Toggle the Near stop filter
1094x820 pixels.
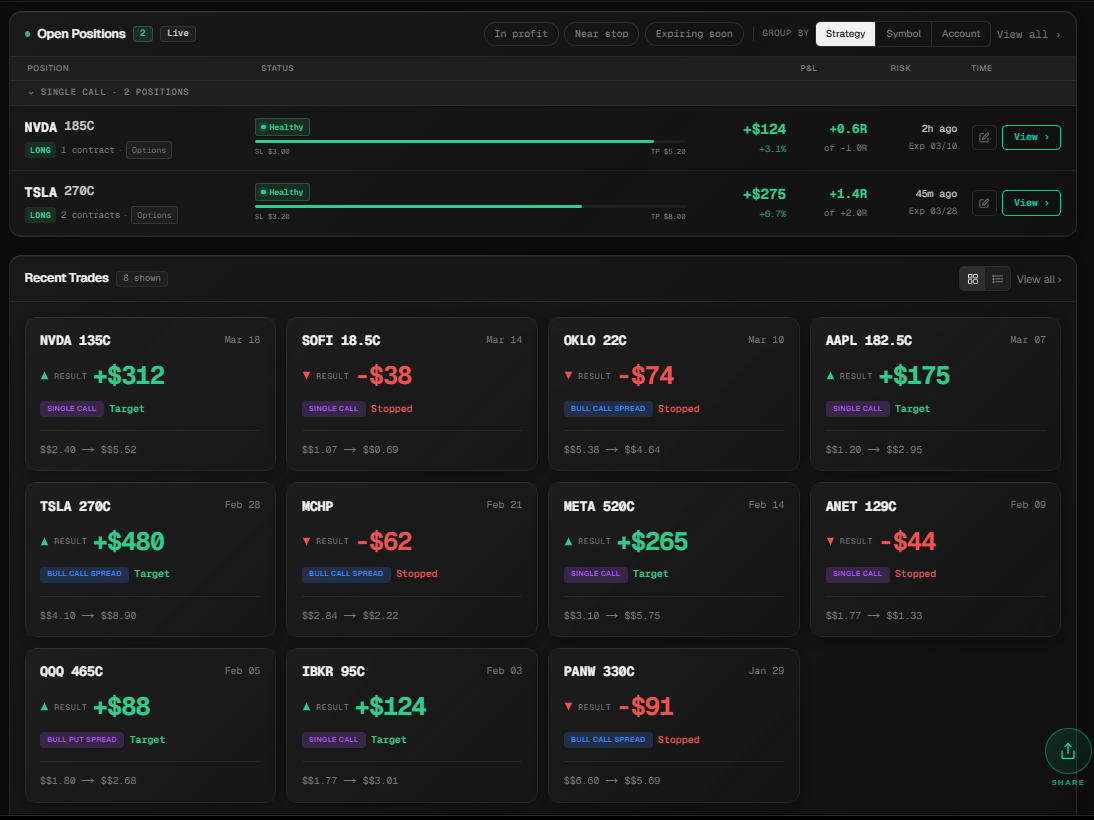point(601,33)
